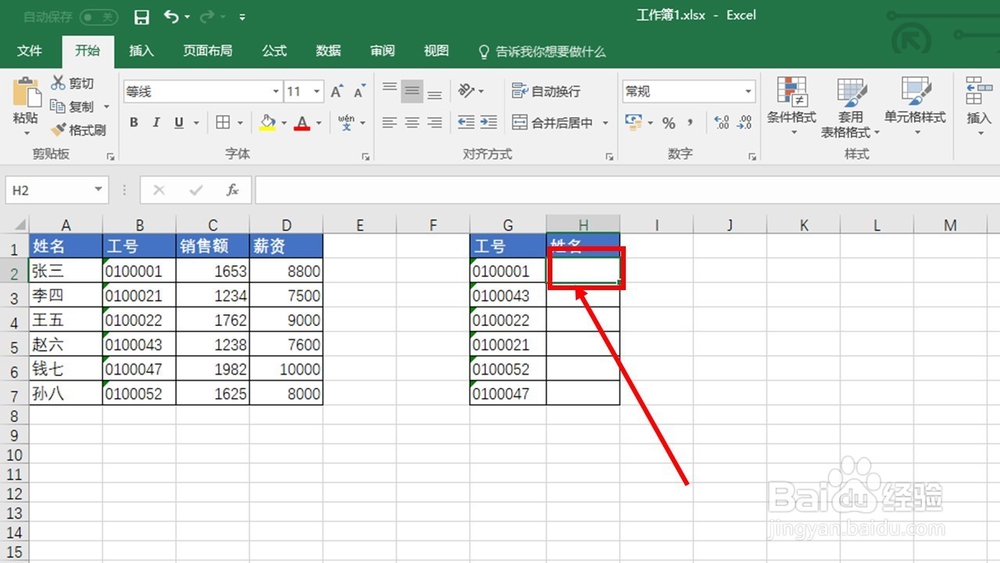
Task: Click the Borders icon
Action: pos(223,122)
